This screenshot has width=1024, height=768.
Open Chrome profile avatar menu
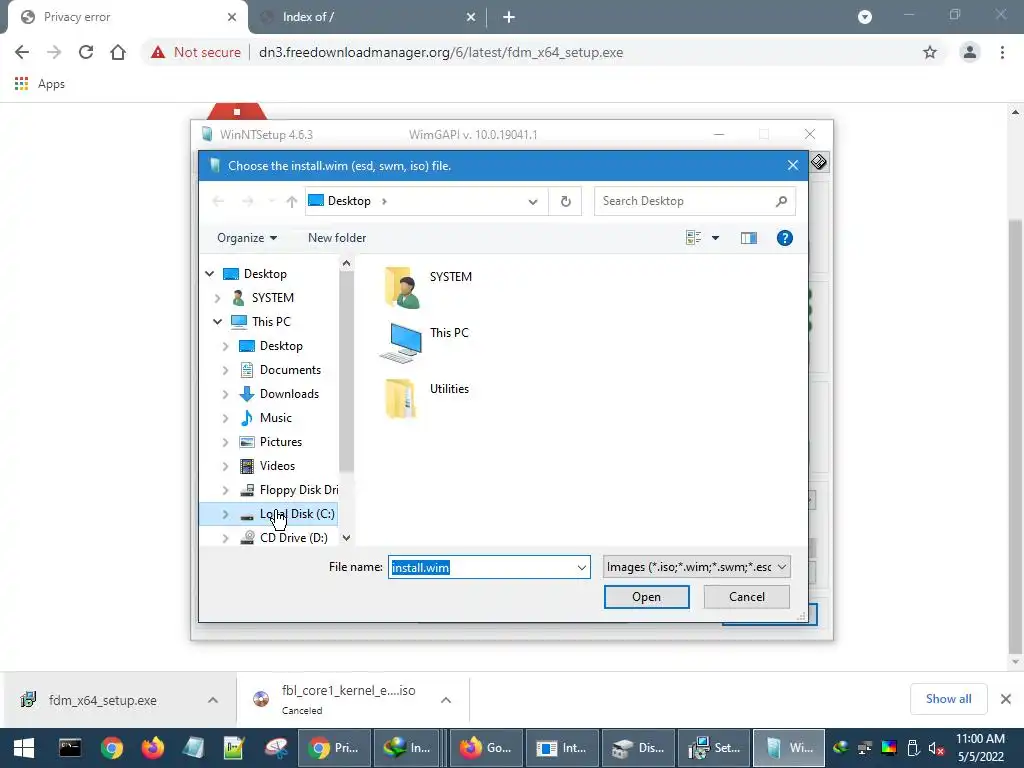click(x=970, y=52)
